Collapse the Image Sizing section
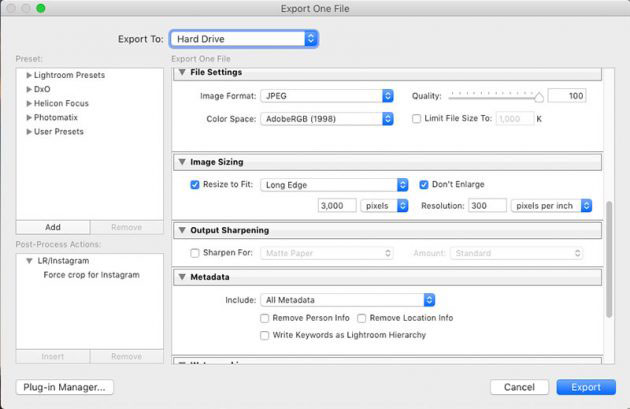This screenshot has height=409, width=630. tap(182, 162)
